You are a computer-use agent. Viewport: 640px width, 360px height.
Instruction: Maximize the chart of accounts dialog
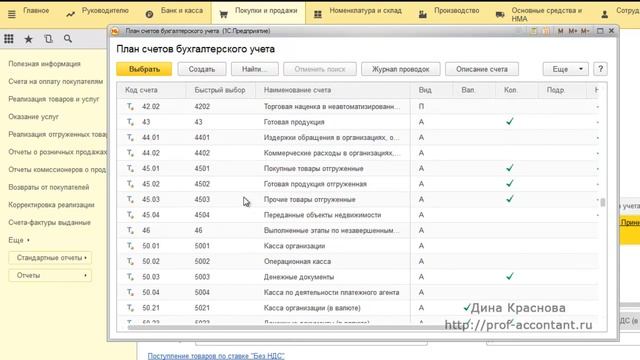600,31
